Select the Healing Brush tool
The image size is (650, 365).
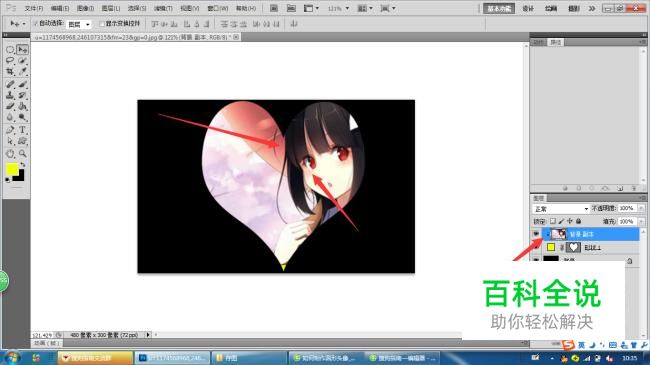tap(10, 85)
